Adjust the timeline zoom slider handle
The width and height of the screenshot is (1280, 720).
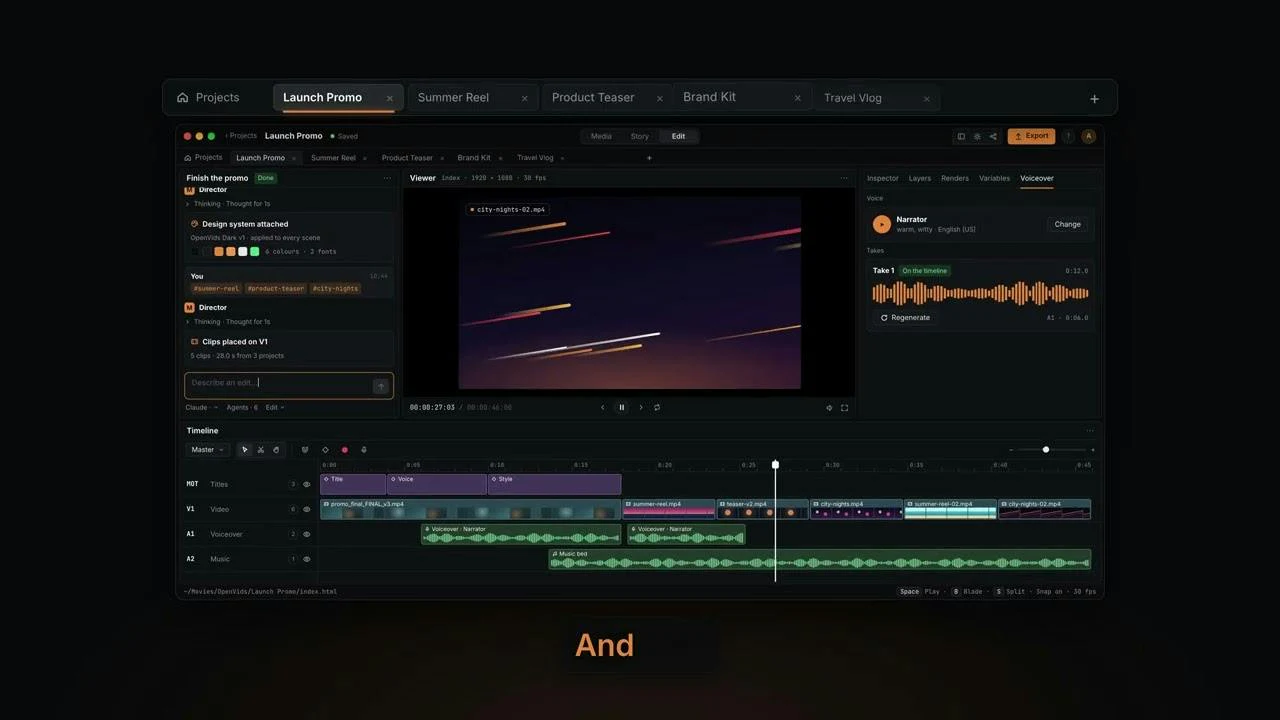(x=1046, y=450)
